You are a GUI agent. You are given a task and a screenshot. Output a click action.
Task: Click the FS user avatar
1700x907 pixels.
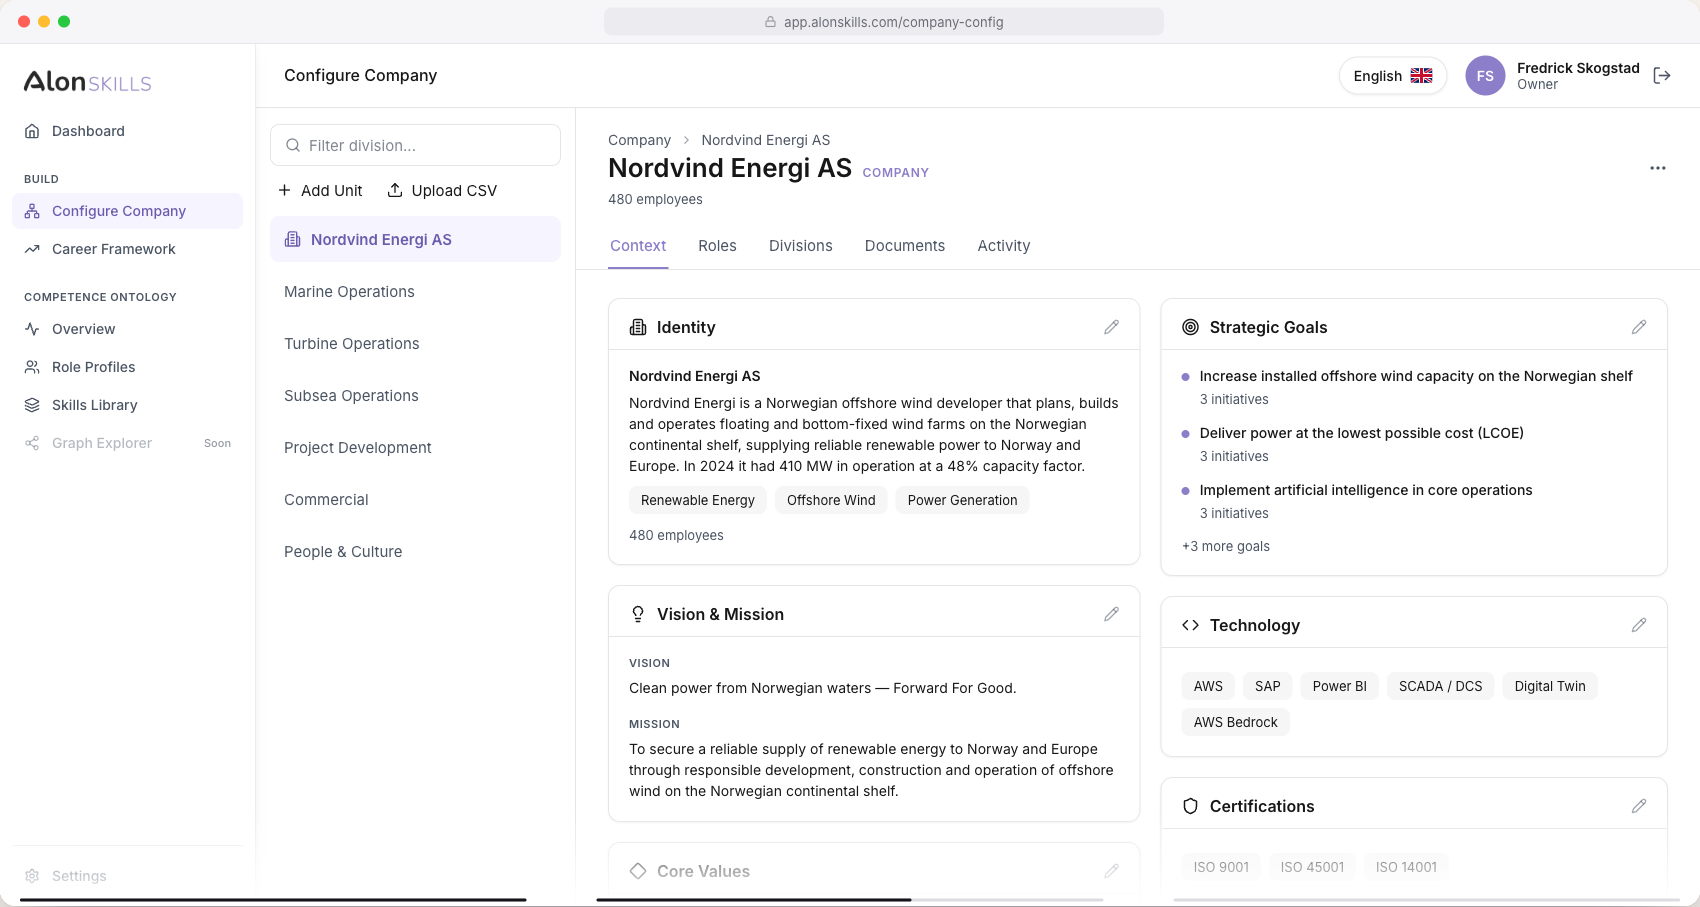(1485, 76)
